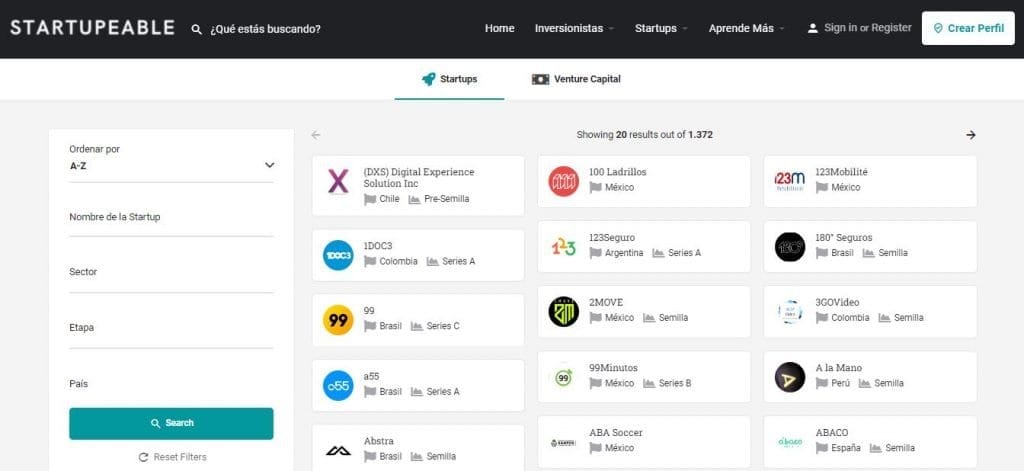Viewport: 1024px width, 471px height.
Task: Open the Home menu item
Action: (500, 28)
